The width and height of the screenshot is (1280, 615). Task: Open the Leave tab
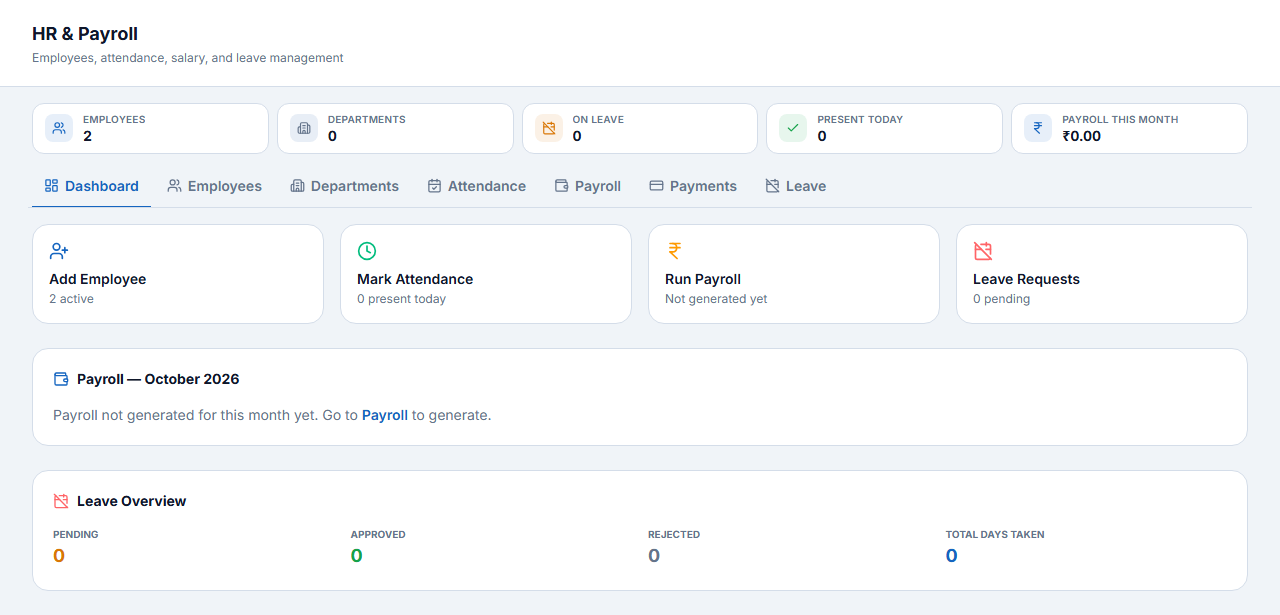[796, 186]
